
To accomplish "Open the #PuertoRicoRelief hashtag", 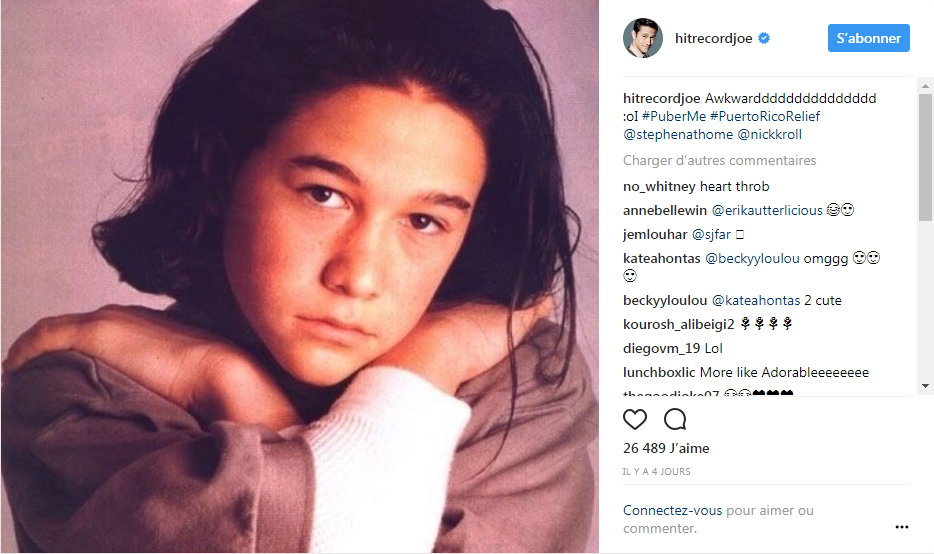I will point(765,116).
